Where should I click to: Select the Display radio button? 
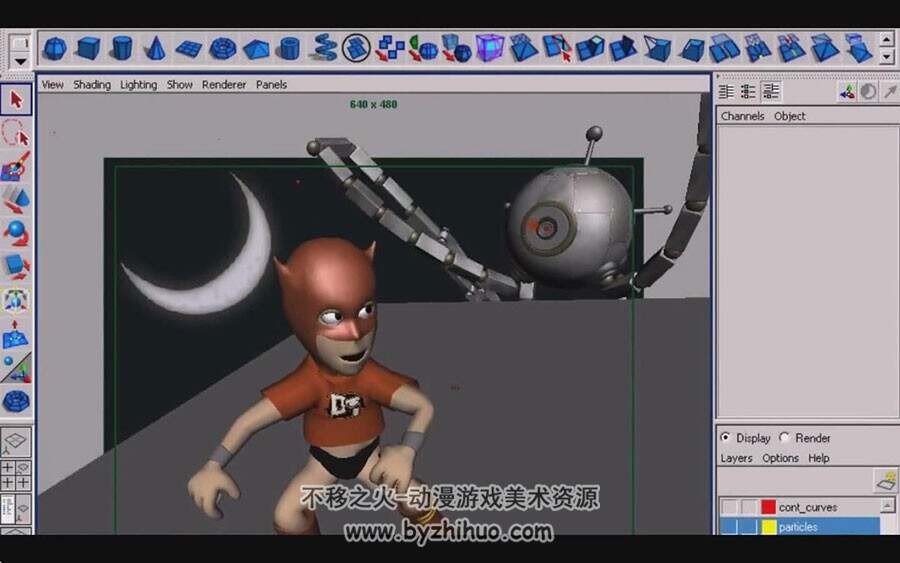point(725,437)
